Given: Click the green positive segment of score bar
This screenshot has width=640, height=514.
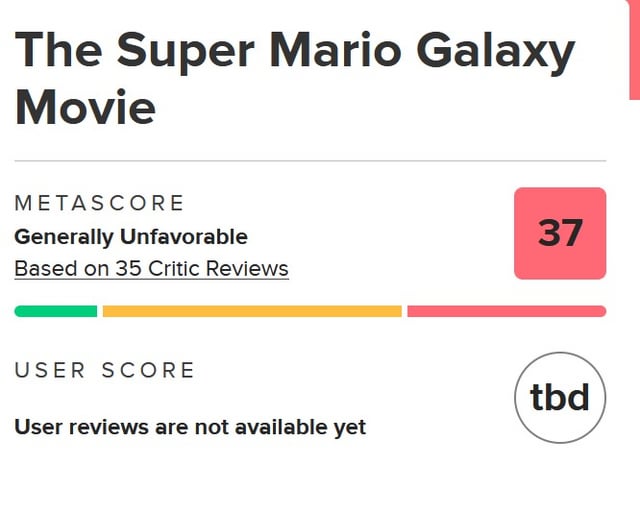Looking at the screenshot, I should pyautogui.click(x=56, y=311).
